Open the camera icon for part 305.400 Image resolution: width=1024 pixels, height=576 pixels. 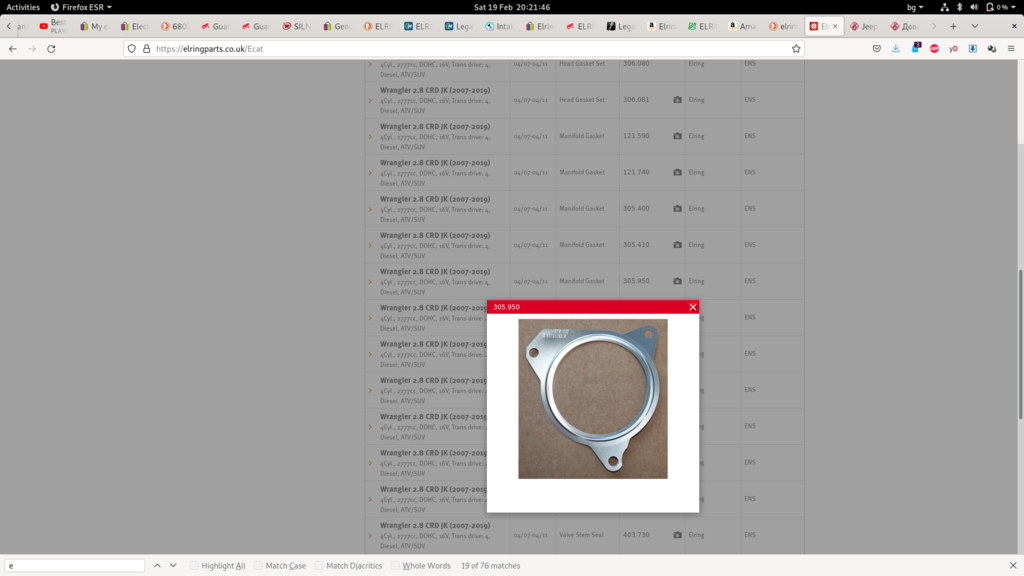(677, 208)
